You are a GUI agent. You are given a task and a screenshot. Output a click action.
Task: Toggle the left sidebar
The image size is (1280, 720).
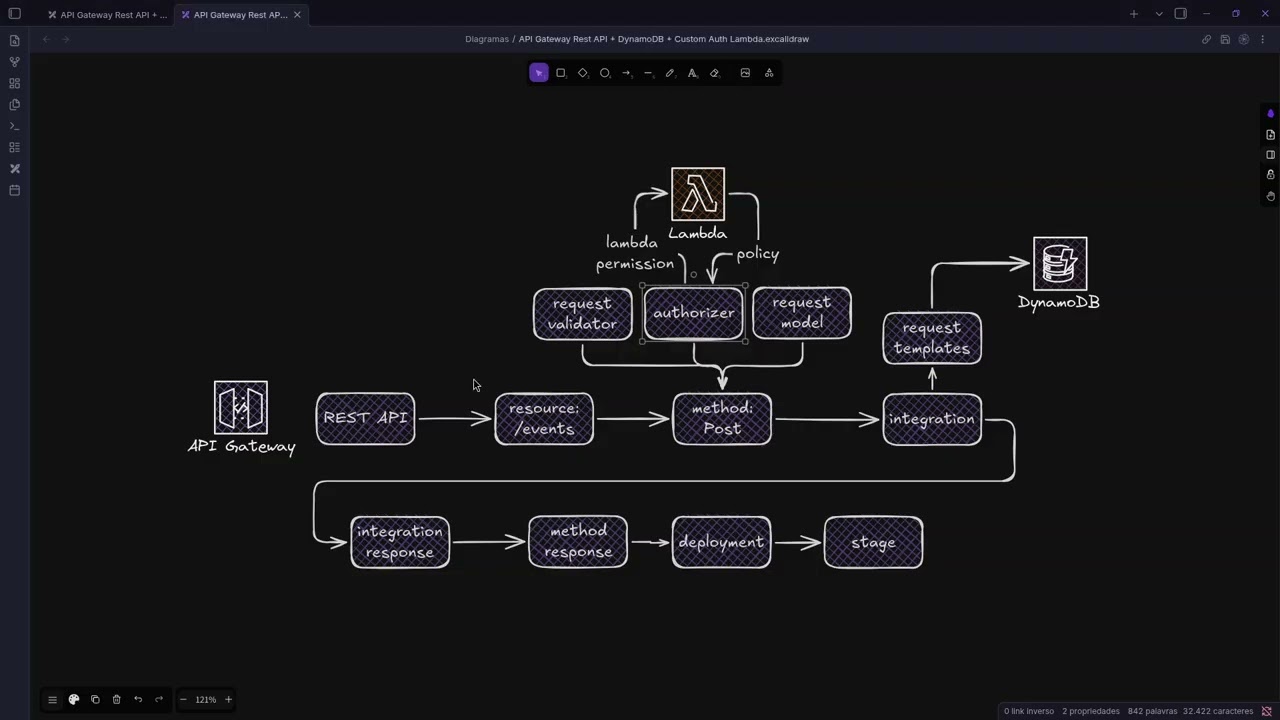pyautogui.click(x=14, y=14)
